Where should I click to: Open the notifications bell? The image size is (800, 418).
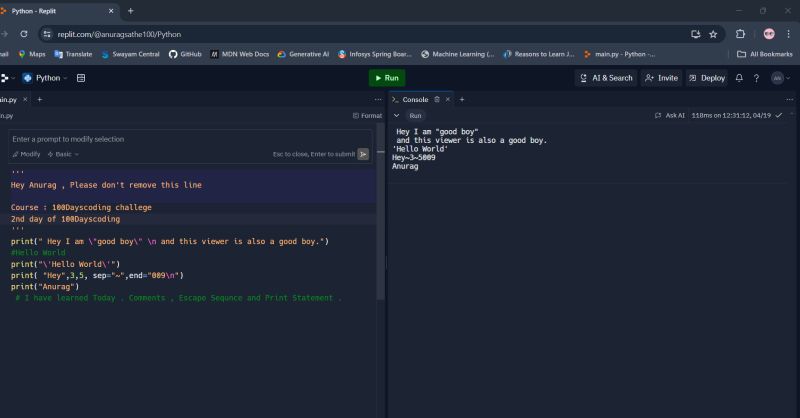pos(740,78)
